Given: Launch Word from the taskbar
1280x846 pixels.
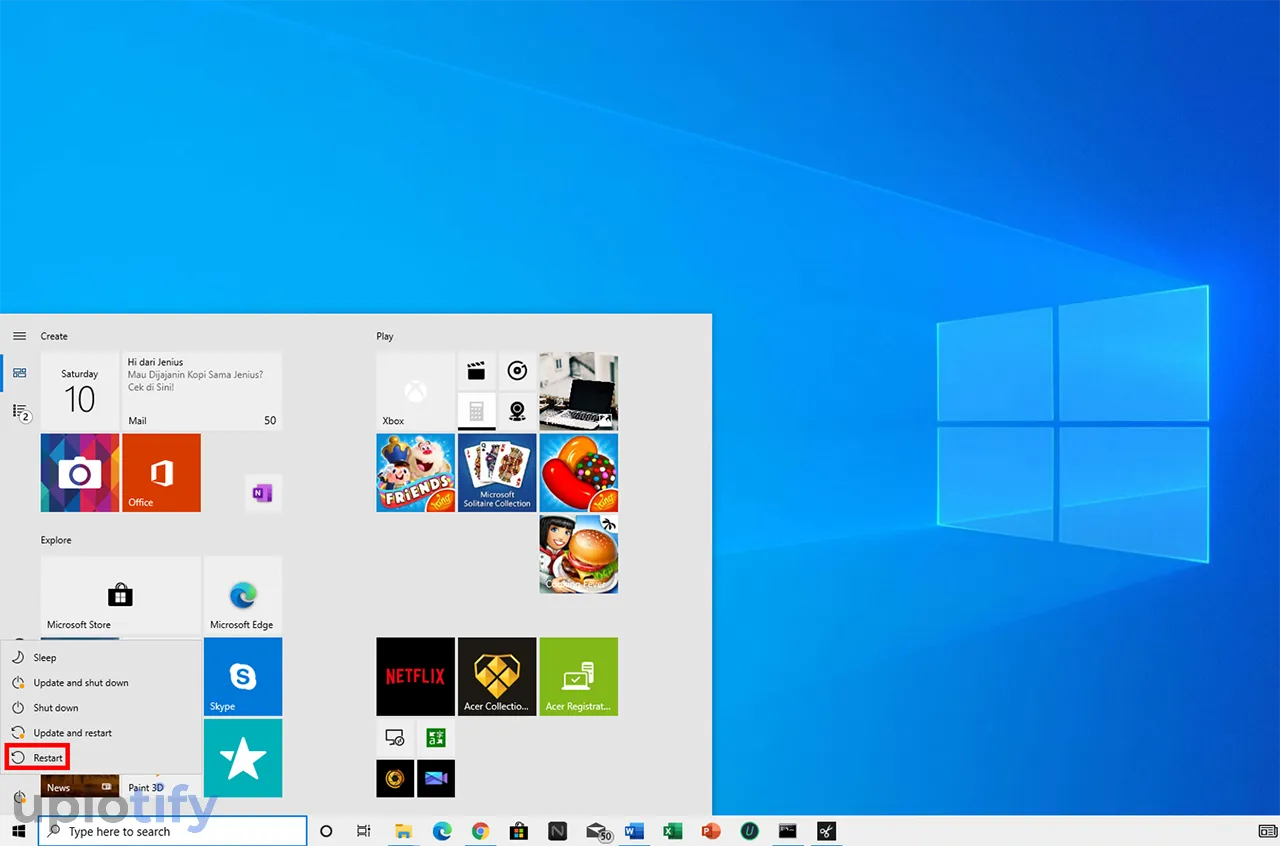Looking at the screenshot, I should click(634, 831).
